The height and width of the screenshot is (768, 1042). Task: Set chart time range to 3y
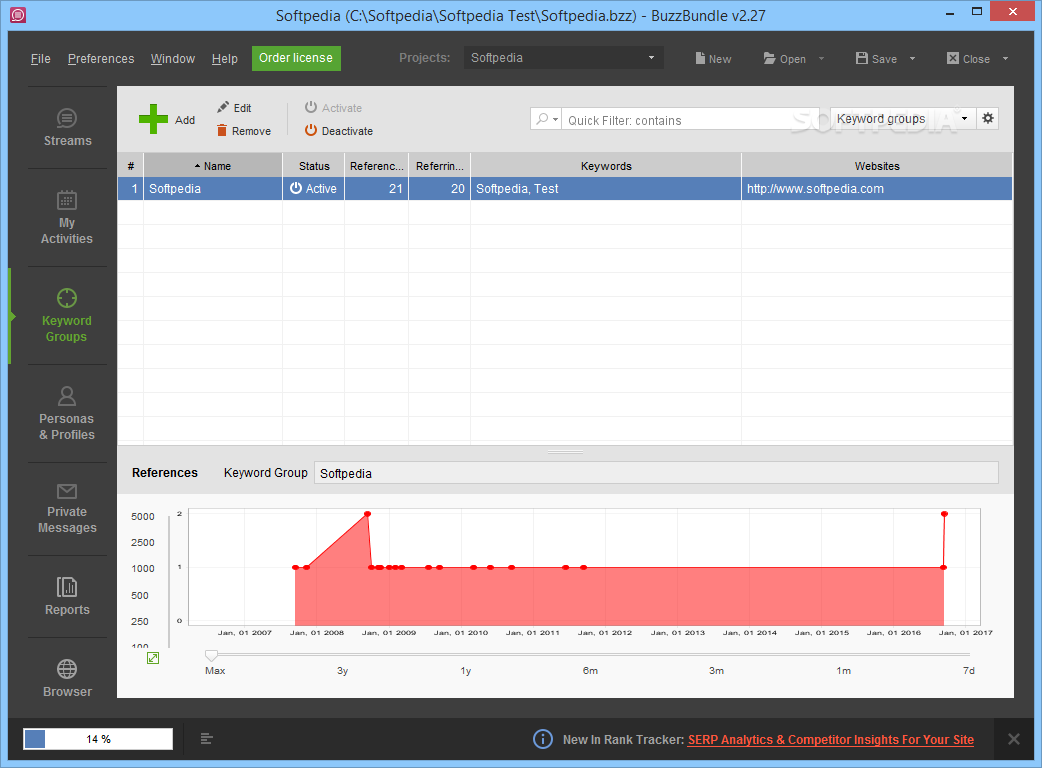(x=342, y=670)
